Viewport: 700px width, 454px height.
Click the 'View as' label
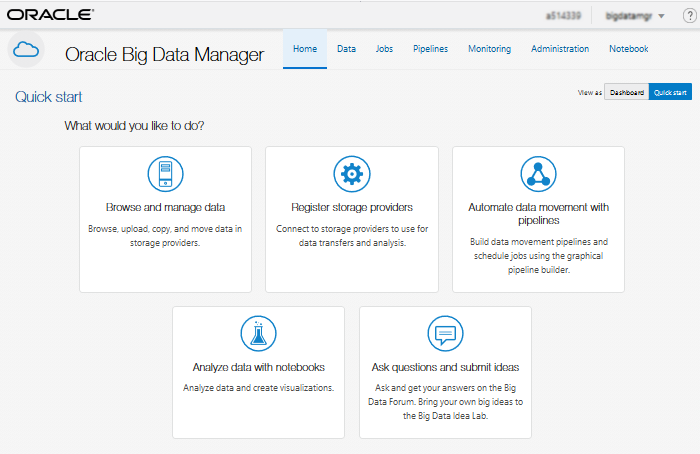click(590, 92)
